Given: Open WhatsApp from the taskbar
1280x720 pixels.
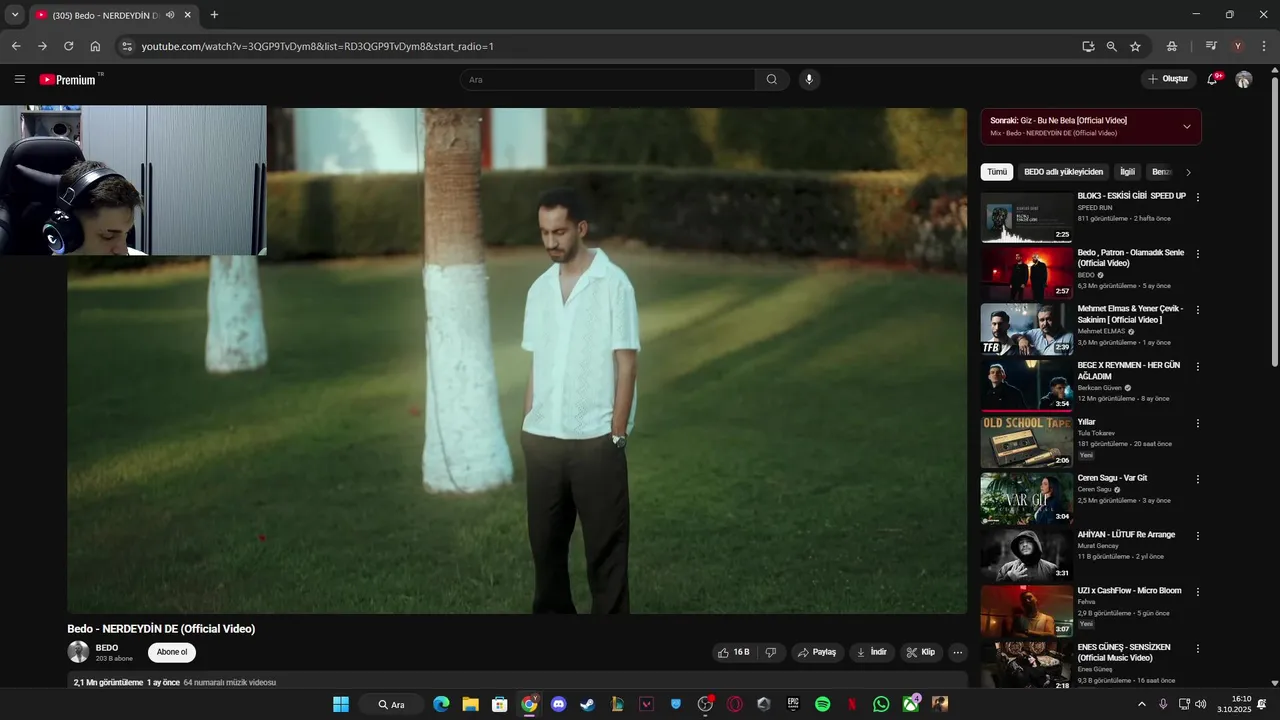Looking at the screenshot, I should click(x=881, y=704).
